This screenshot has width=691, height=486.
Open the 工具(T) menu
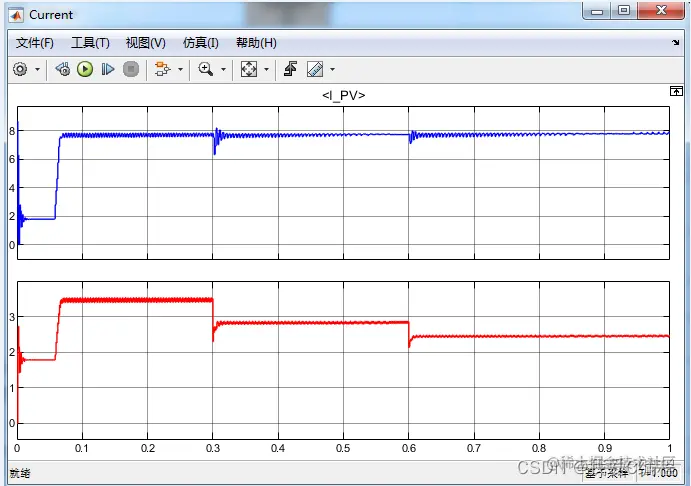click(x=90, y=43)
